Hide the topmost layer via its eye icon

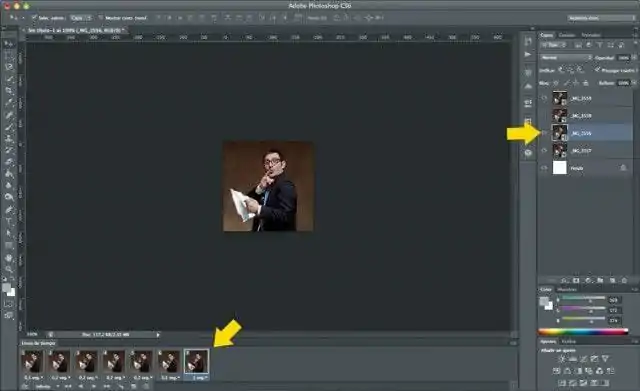tap(544, 98)
